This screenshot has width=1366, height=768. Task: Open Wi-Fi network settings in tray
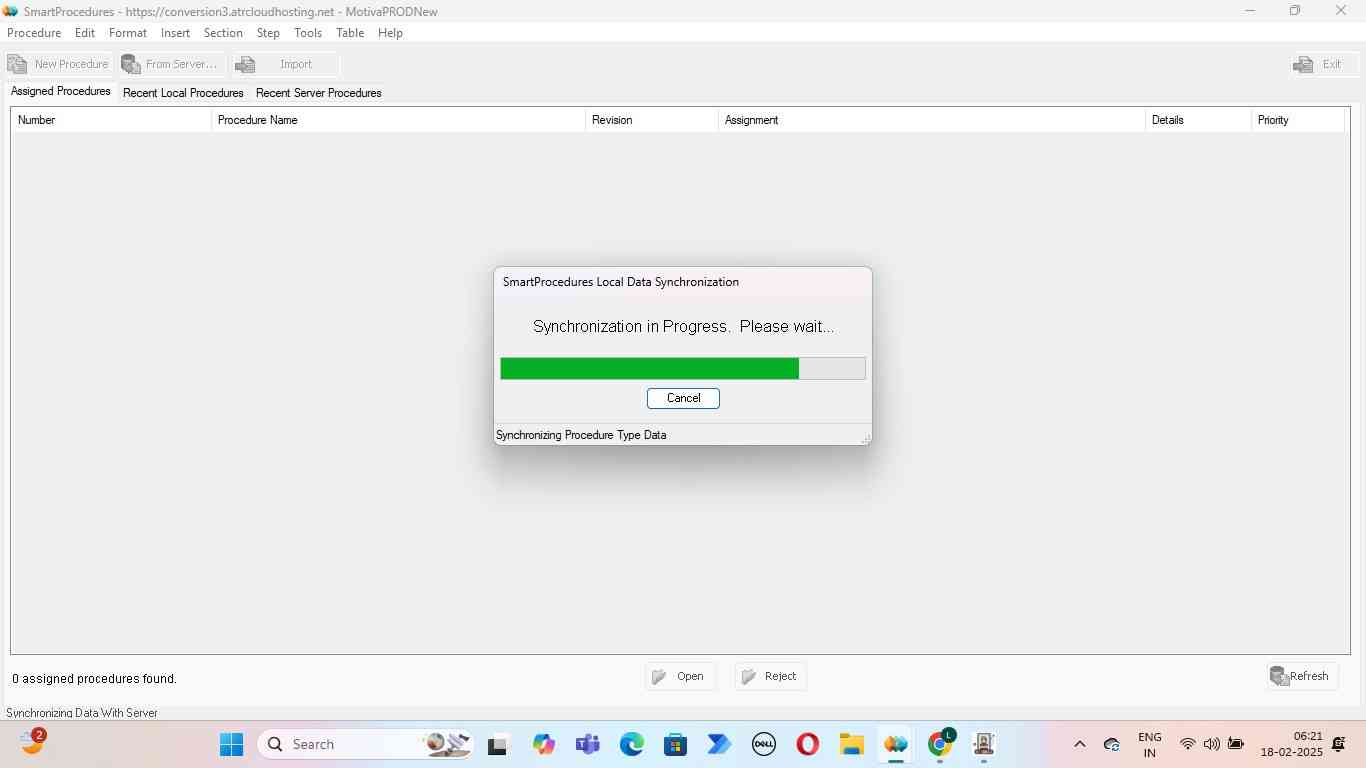(x=1188, y=744)
